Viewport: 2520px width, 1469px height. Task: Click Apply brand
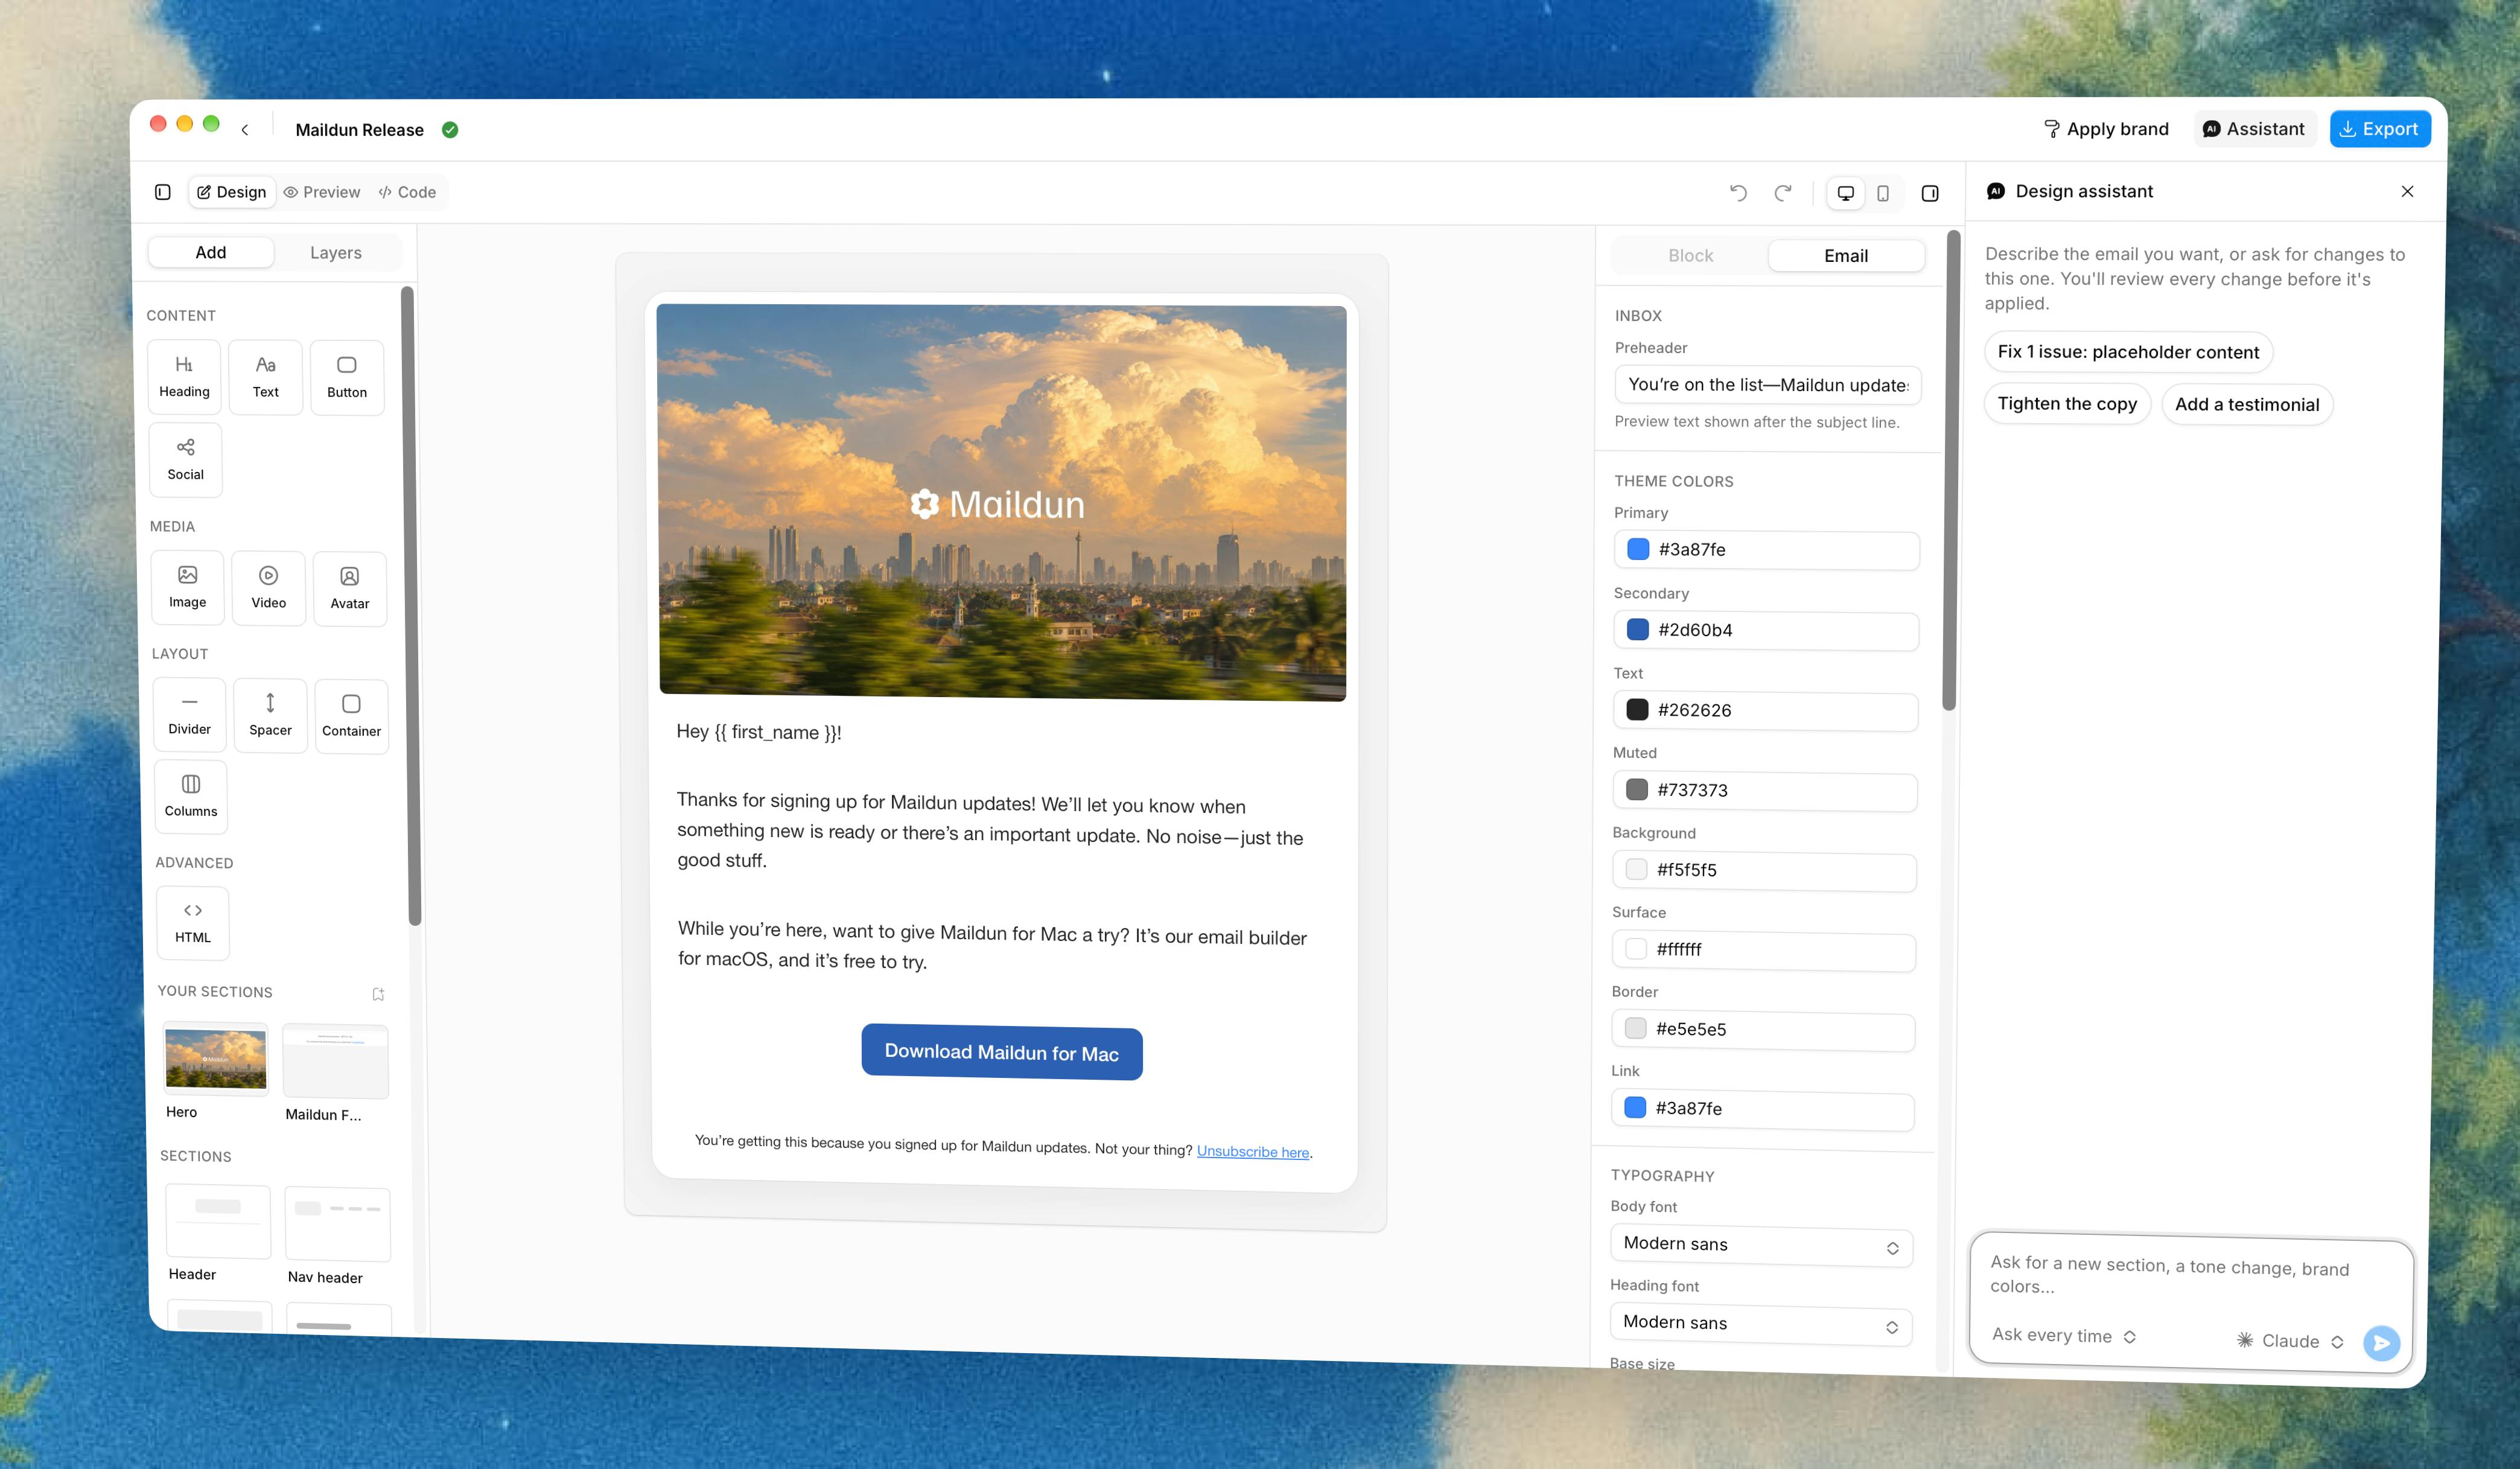[x=2107, y=129]
